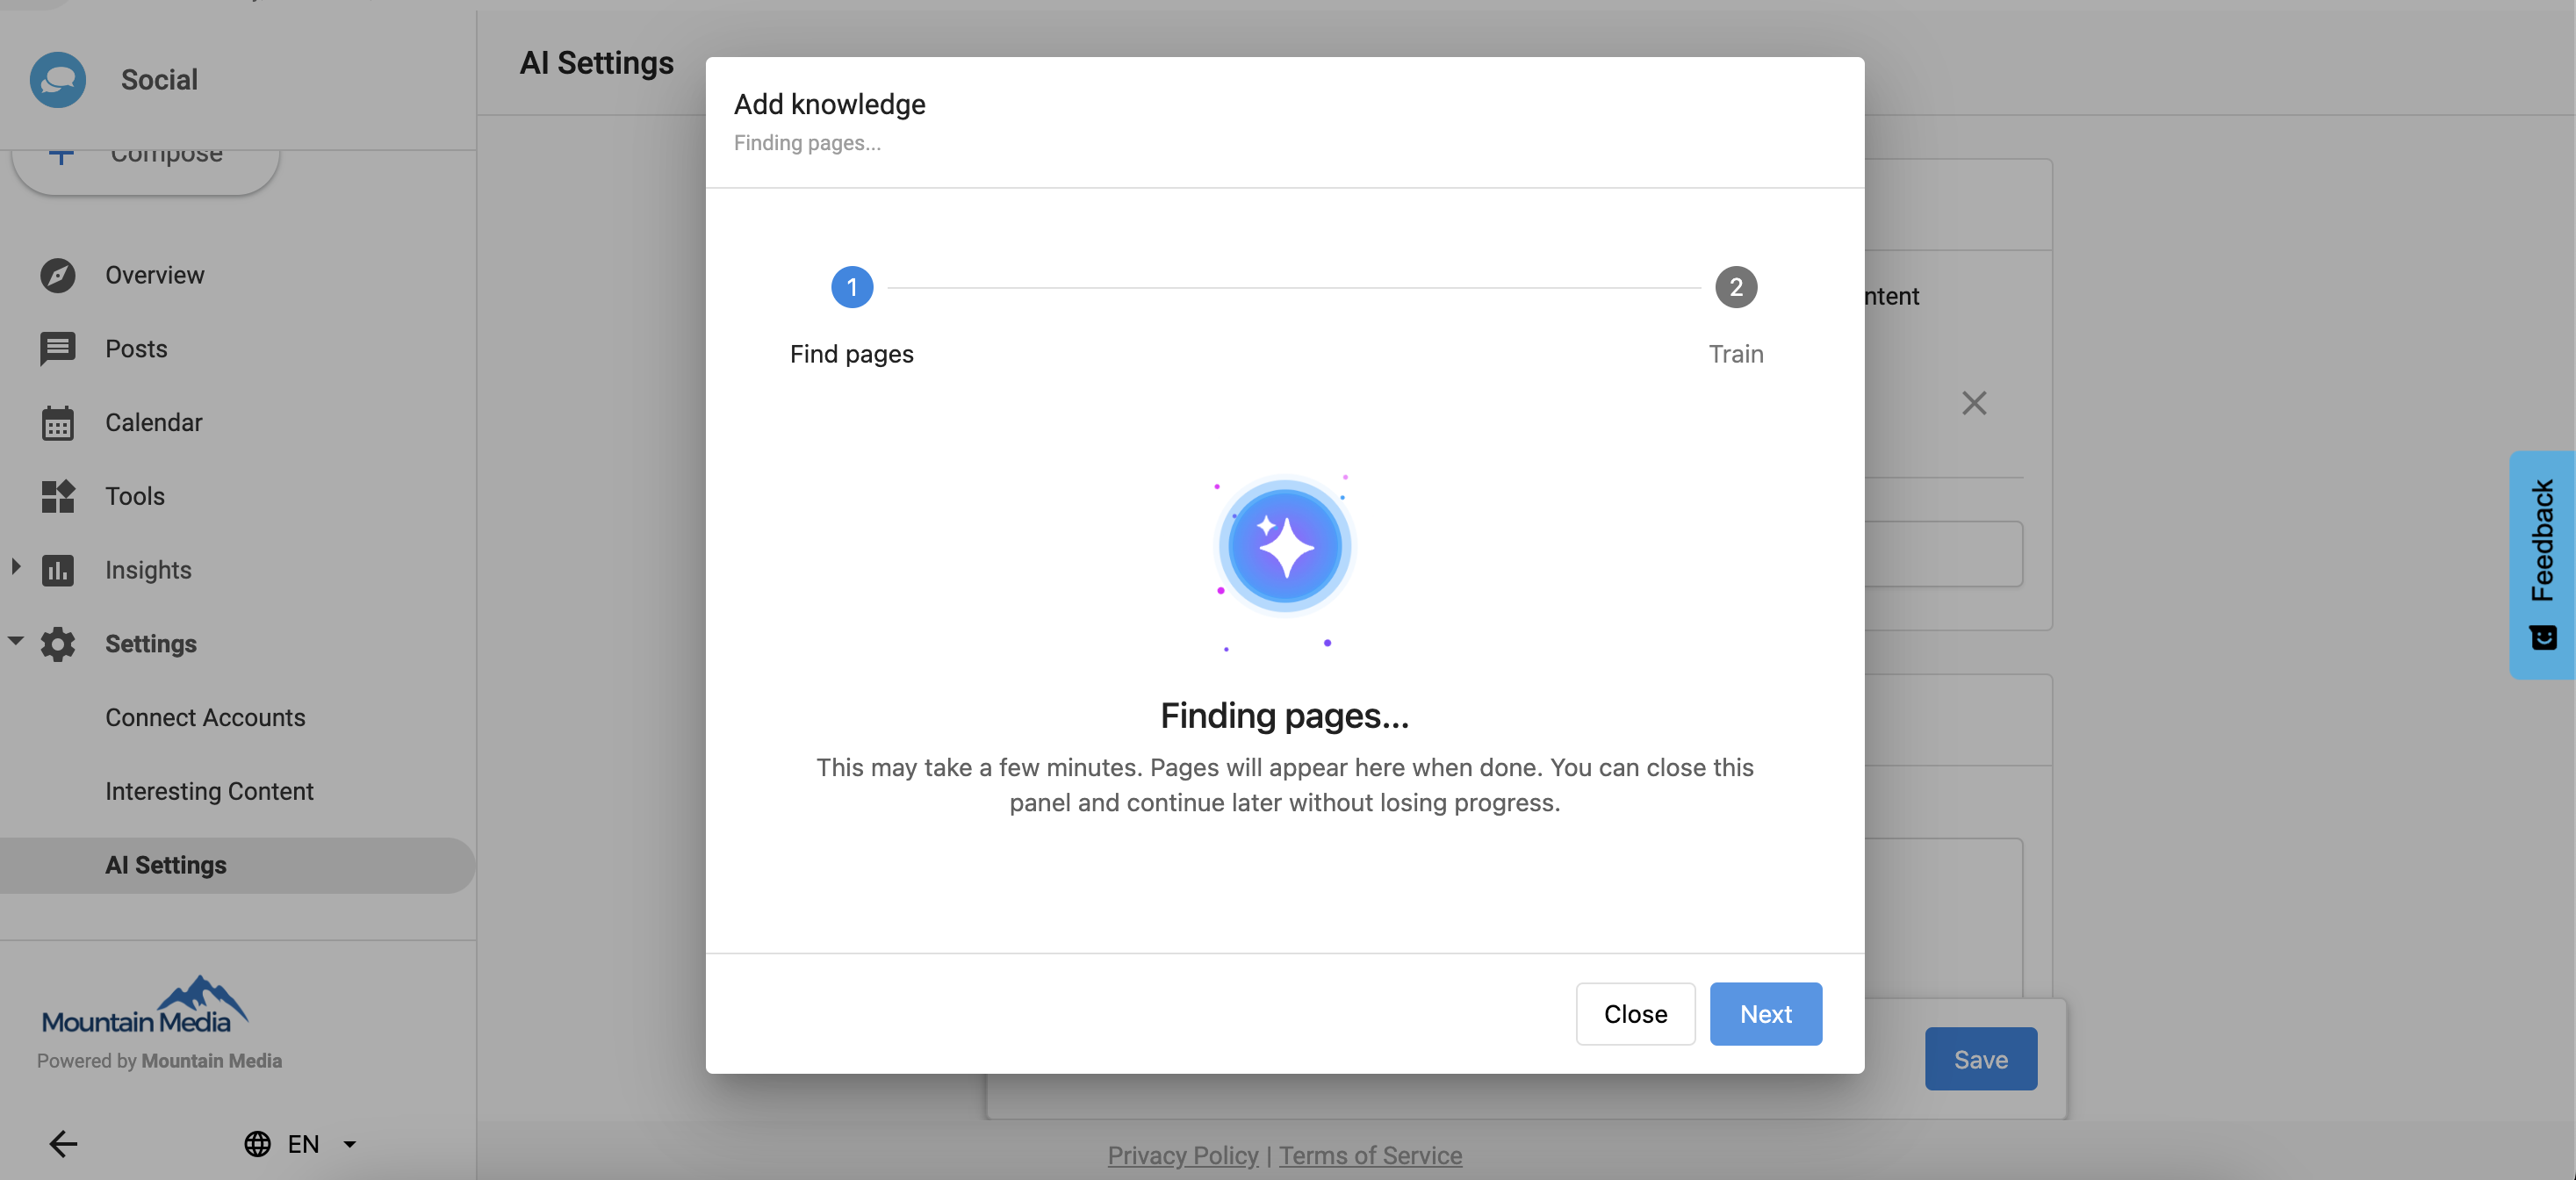Click the X icon behind the dialog
This screenshot has height=1180, width=2576.
(1974, 403)
